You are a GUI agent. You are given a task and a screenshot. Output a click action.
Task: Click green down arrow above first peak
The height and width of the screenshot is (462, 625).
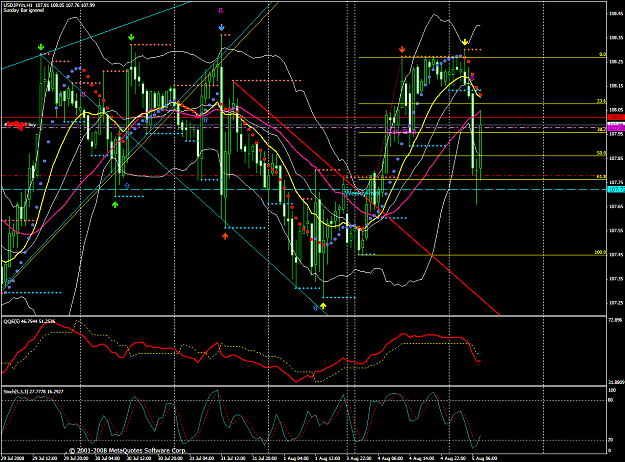coord(41,47)
